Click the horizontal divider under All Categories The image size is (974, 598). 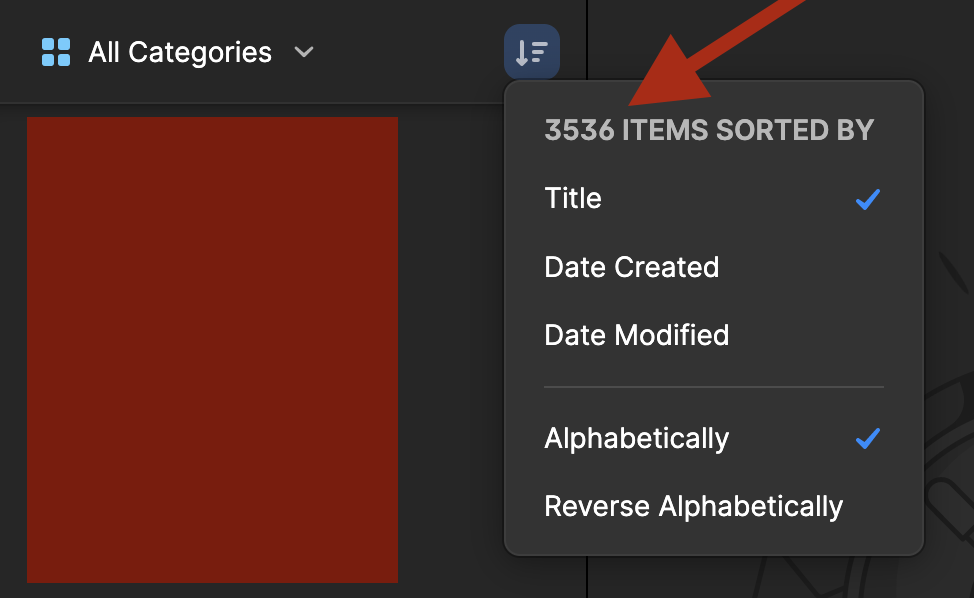(250, 103)
